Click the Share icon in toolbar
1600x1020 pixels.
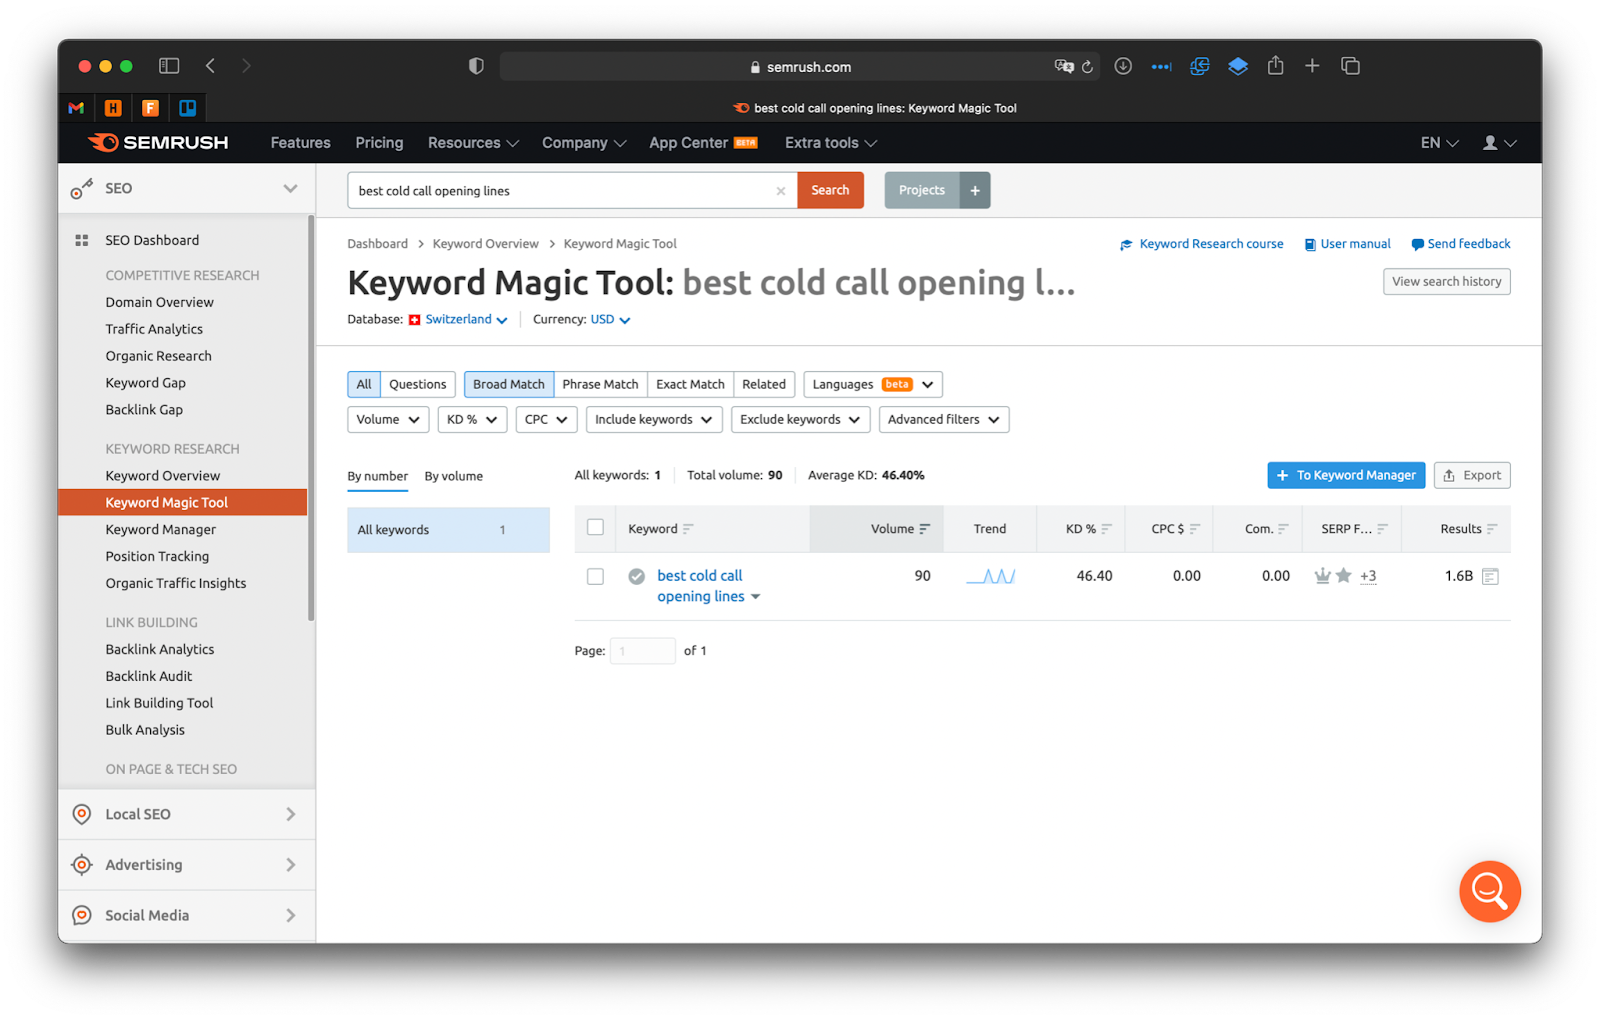click(1275, 65)
